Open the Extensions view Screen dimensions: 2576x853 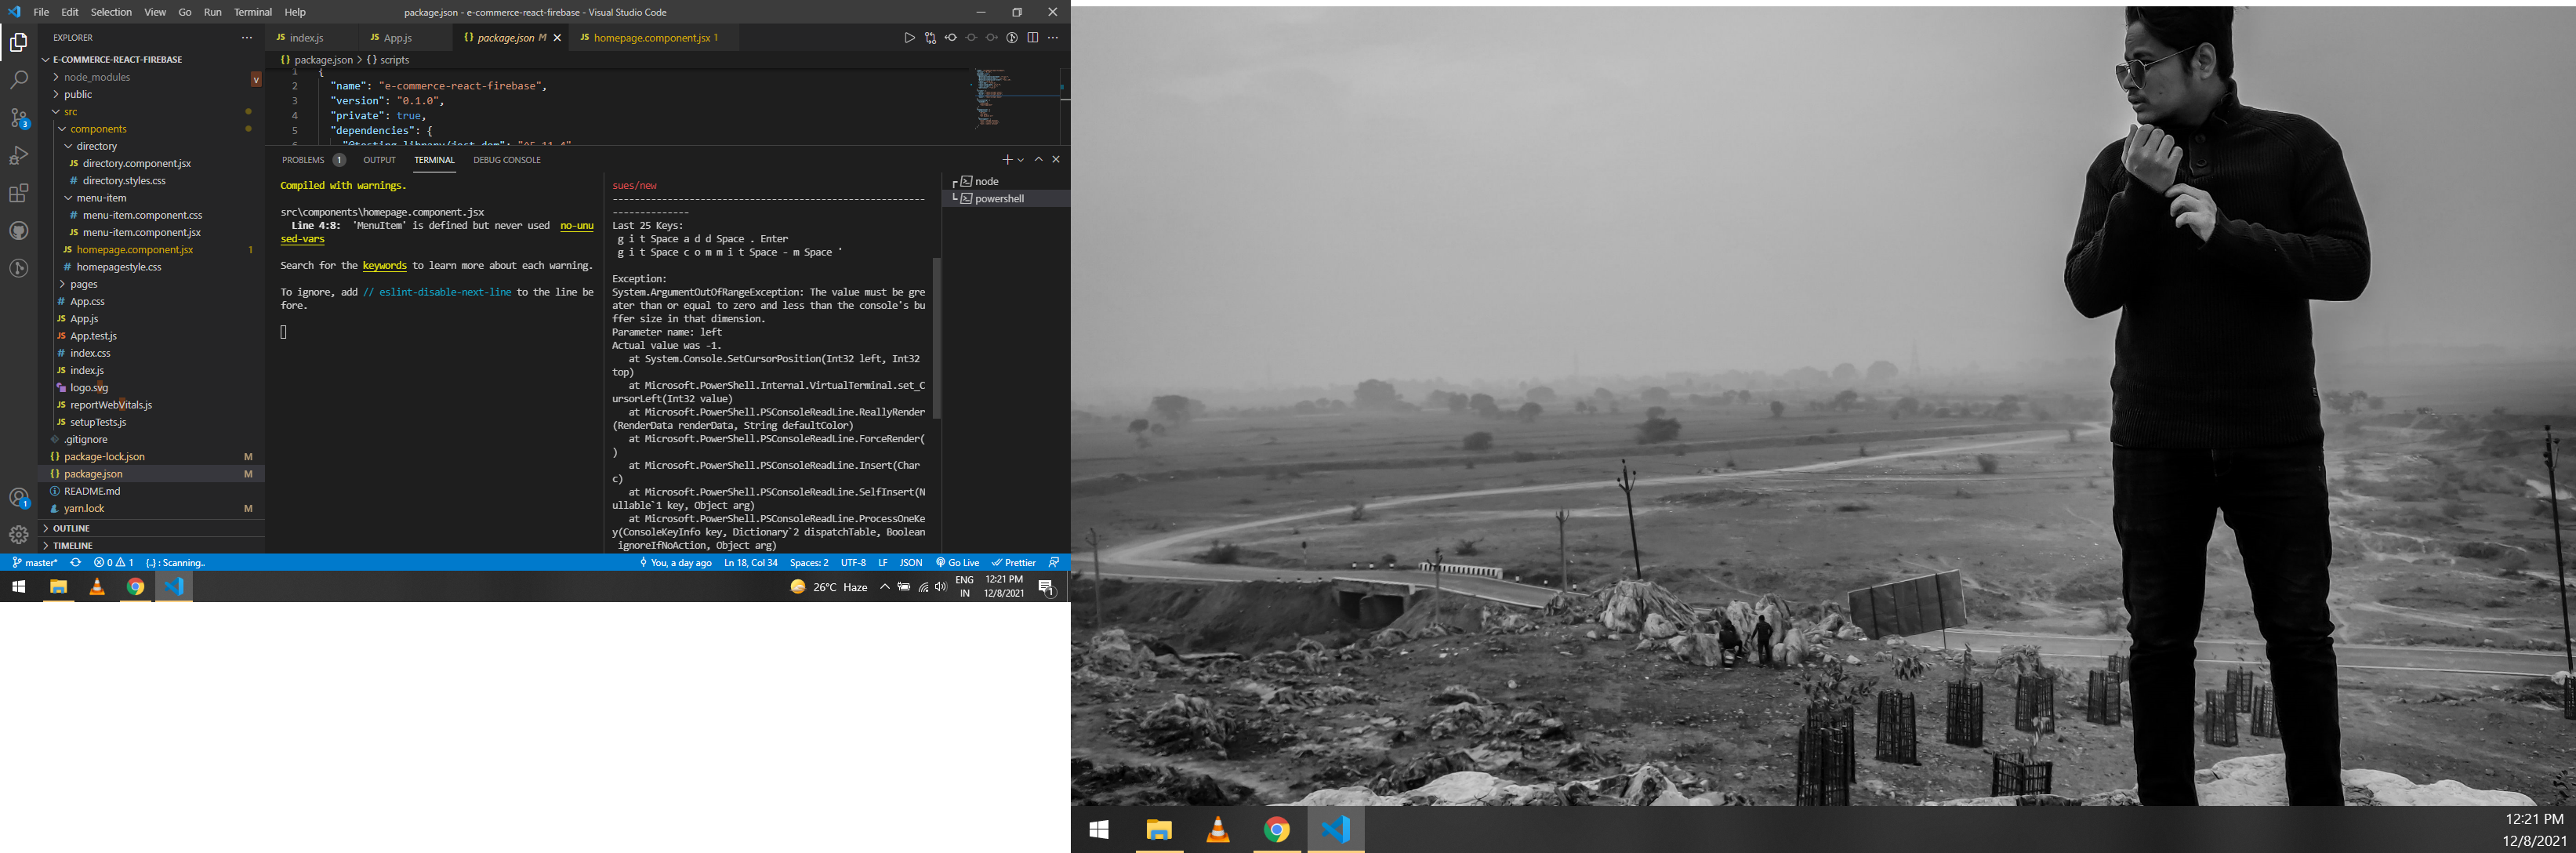pyautogui.click(x=18, y=193)
